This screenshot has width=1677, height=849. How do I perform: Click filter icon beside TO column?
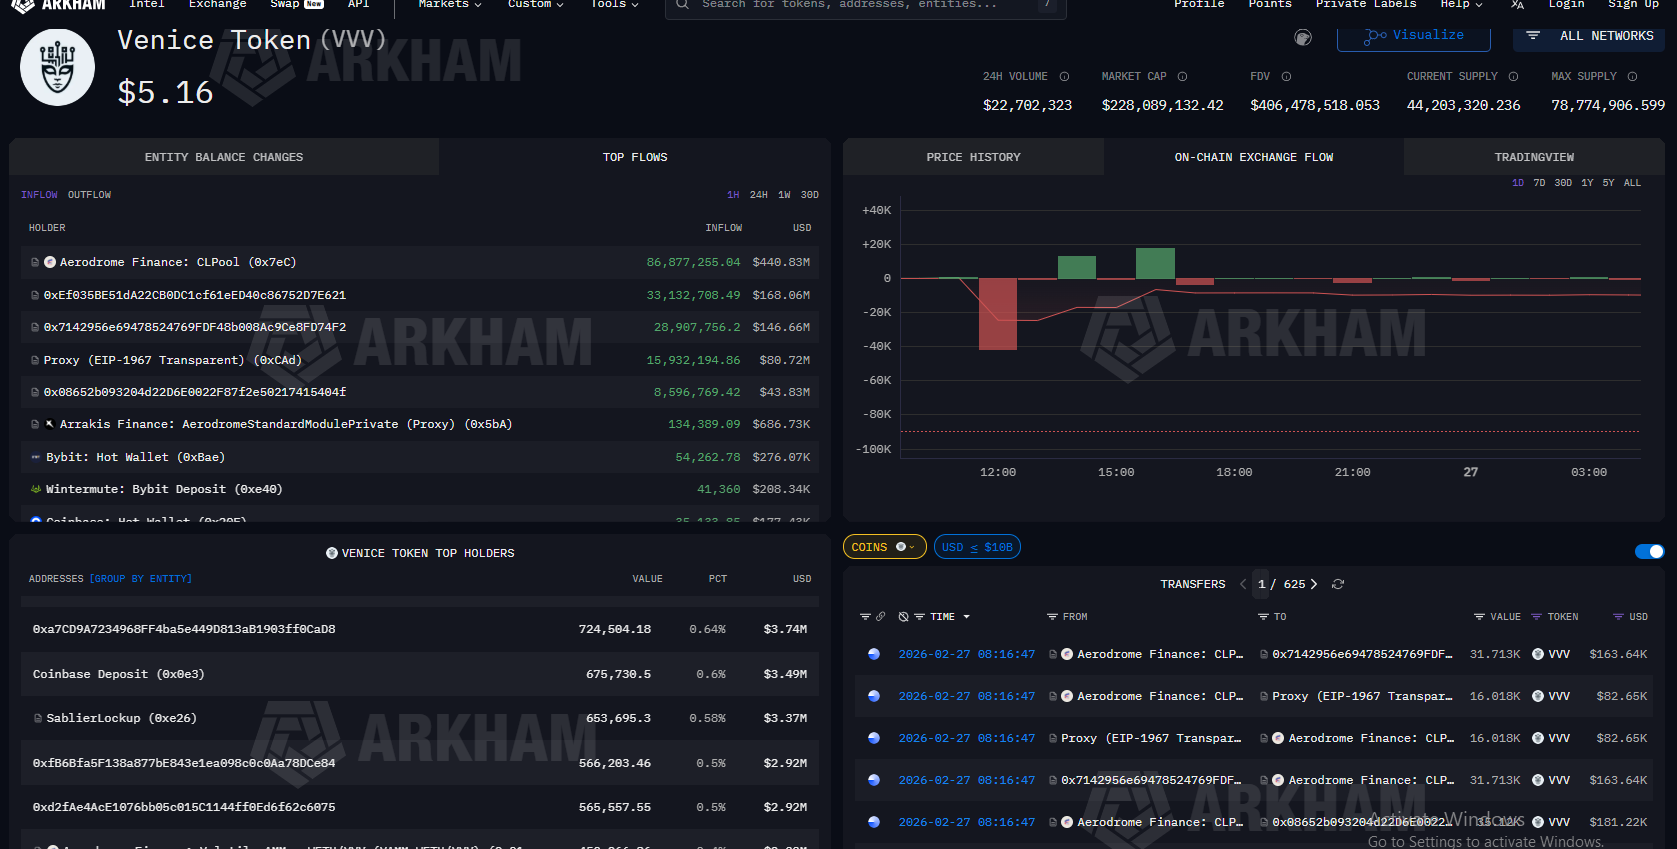click(x=1263, y=617)
